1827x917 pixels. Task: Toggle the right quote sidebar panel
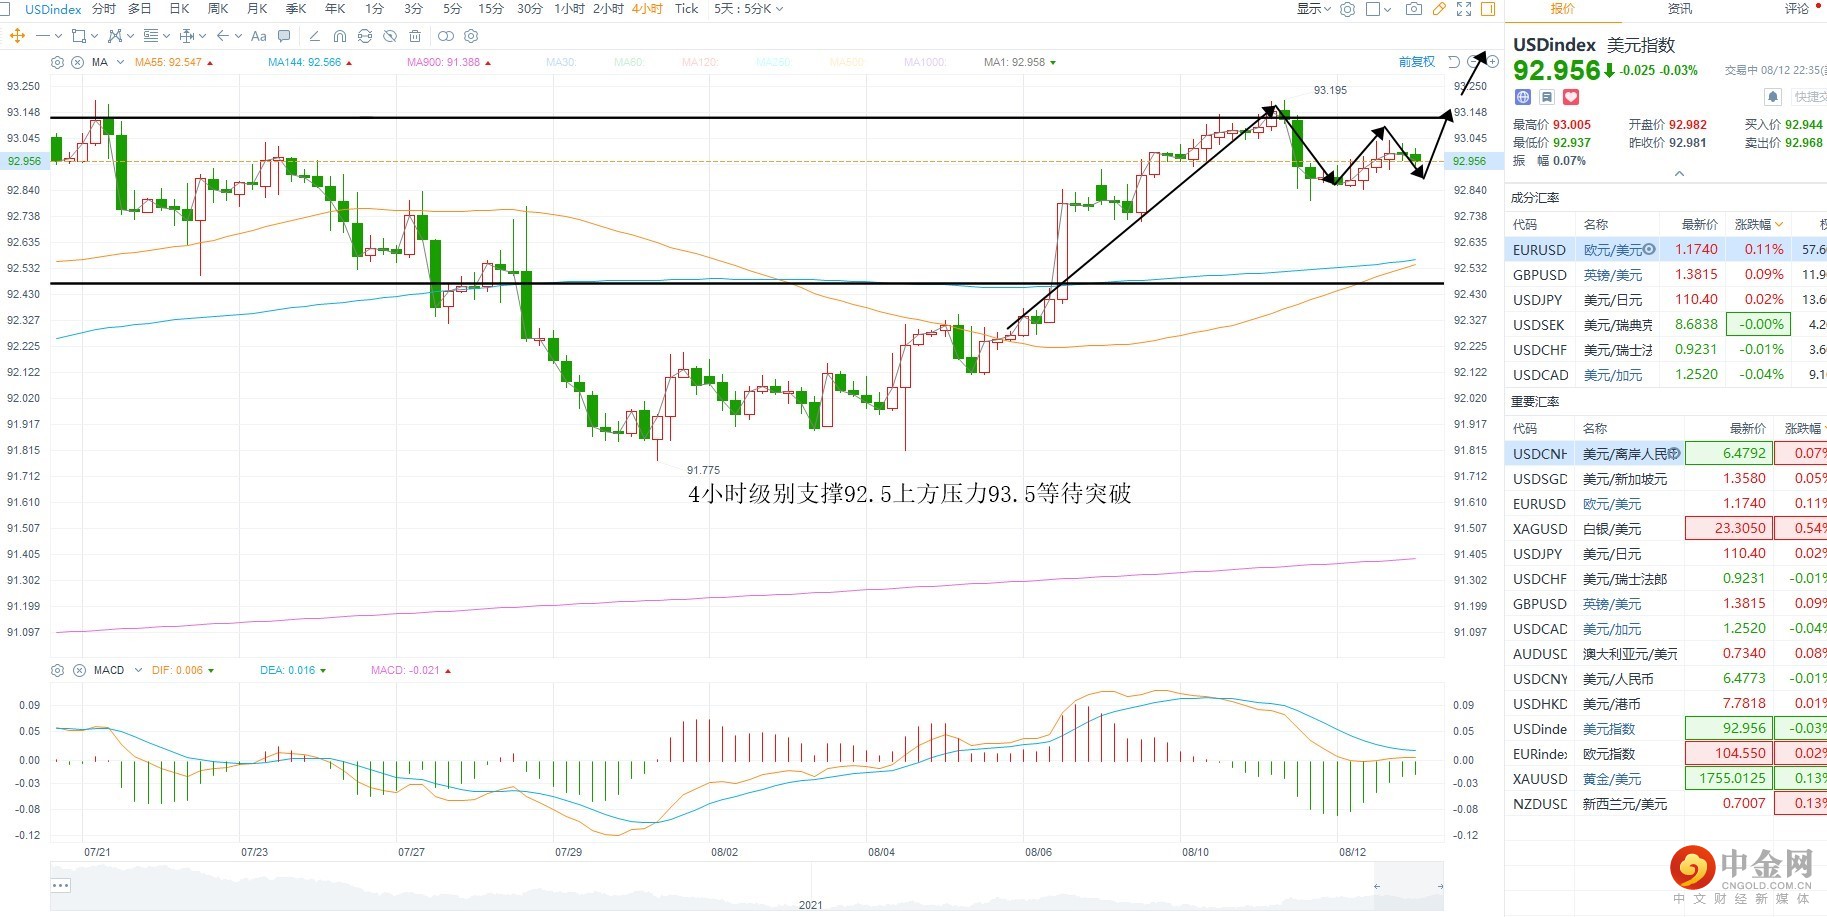(x=1488, y=9)
